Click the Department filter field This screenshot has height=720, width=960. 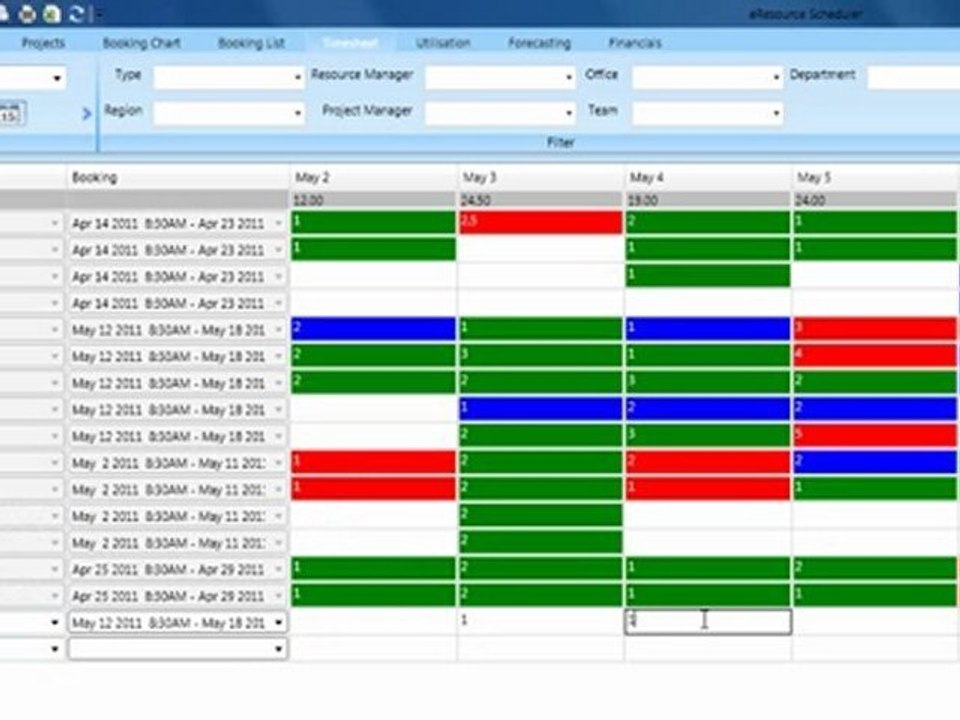point(913,77)
